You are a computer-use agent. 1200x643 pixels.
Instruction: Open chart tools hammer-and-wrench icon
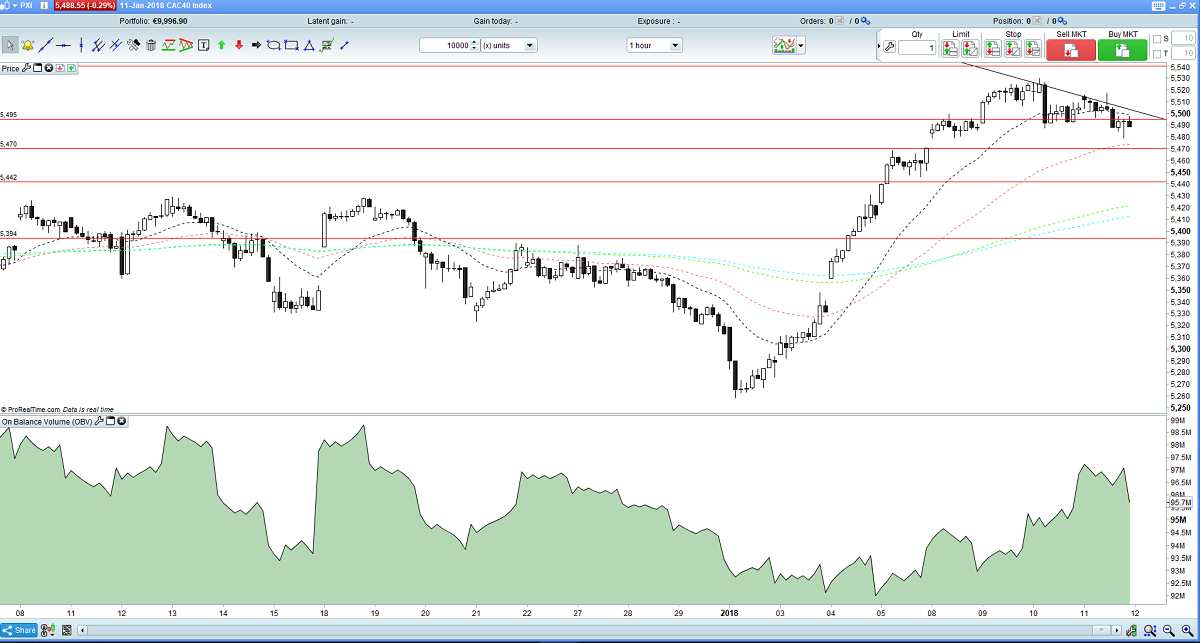133,45
